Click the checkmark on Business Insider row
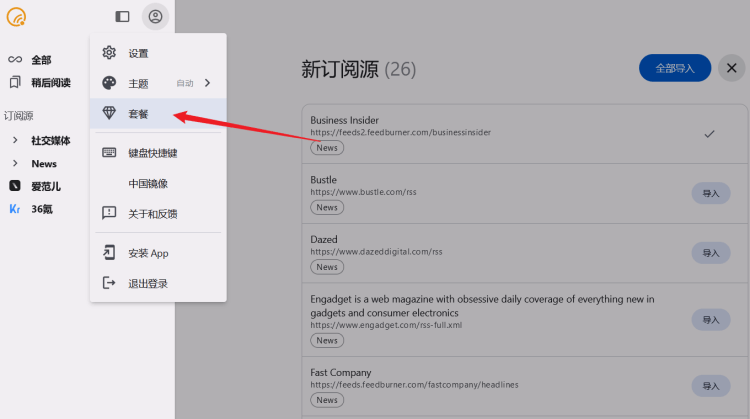 [x=709, y=134]
